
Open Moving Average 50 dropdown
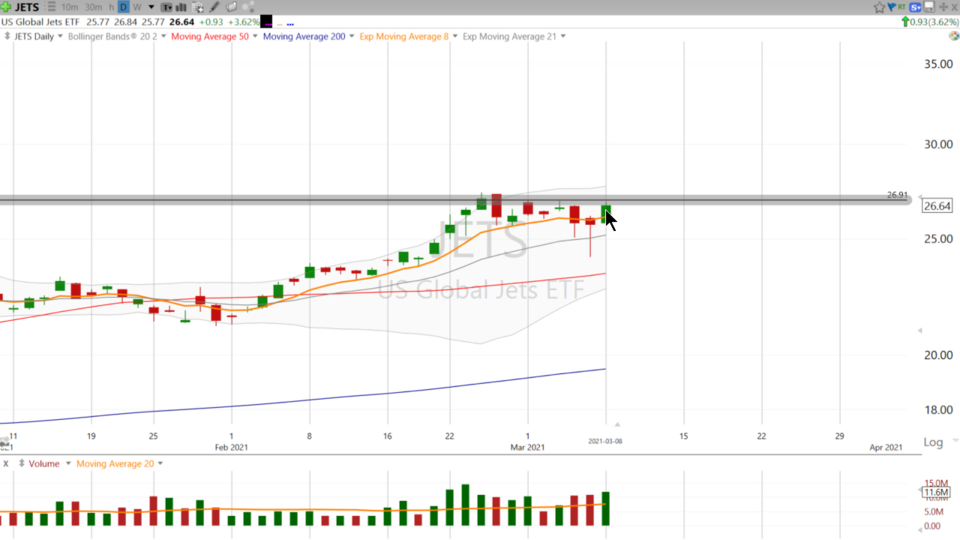(x=255, y=37)
